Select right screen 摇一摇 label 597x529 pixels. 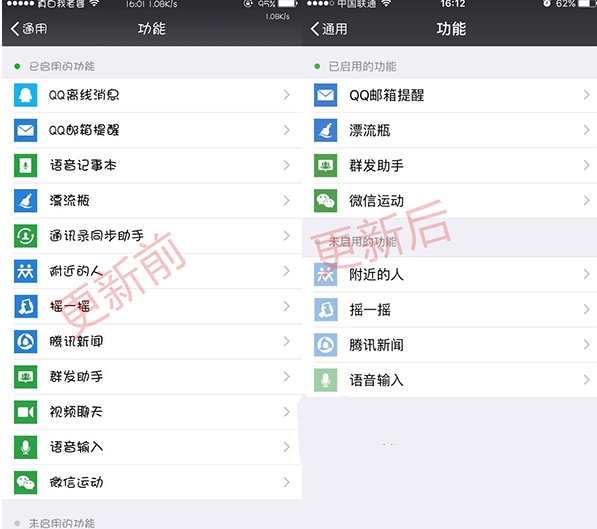(x=370, y=310)
